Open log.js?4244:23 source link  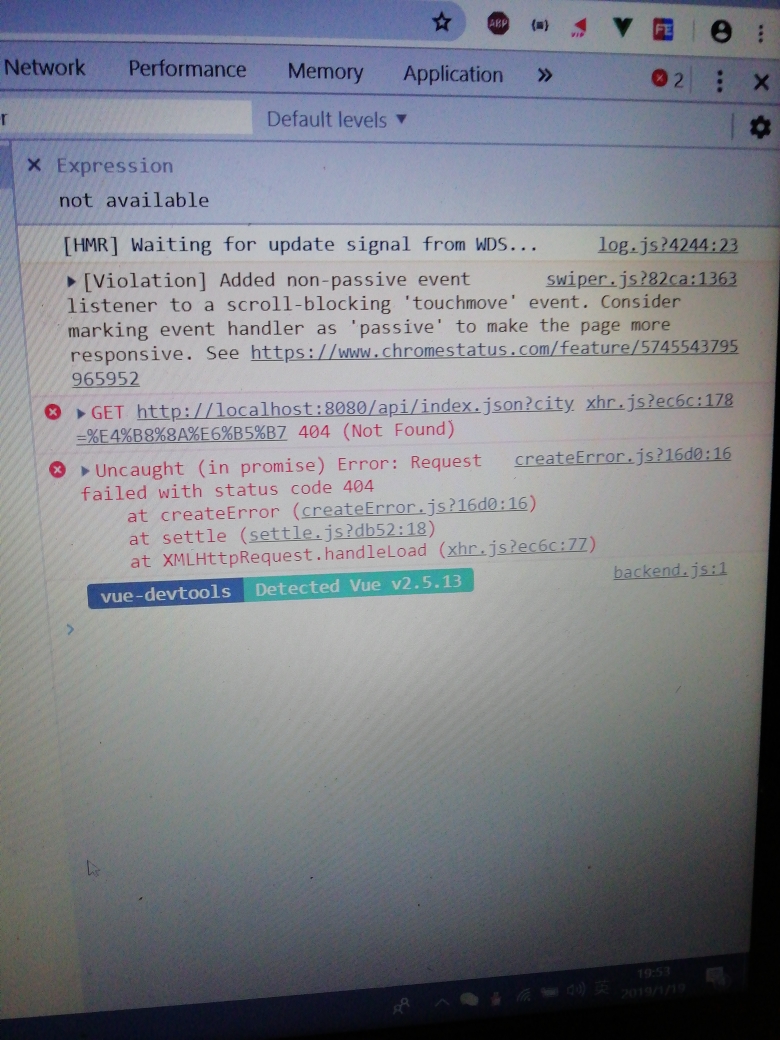668,245
